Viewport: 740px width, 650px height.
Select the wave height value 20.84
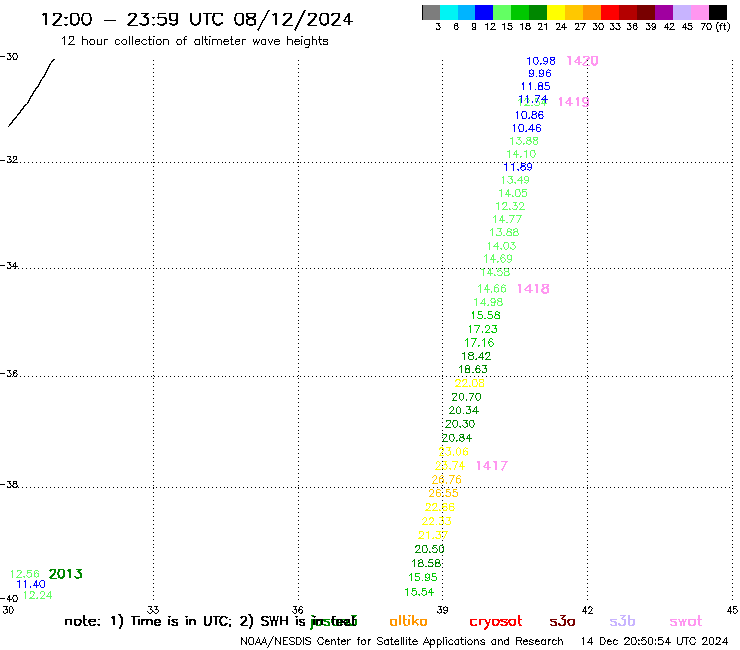click(457, 438)
